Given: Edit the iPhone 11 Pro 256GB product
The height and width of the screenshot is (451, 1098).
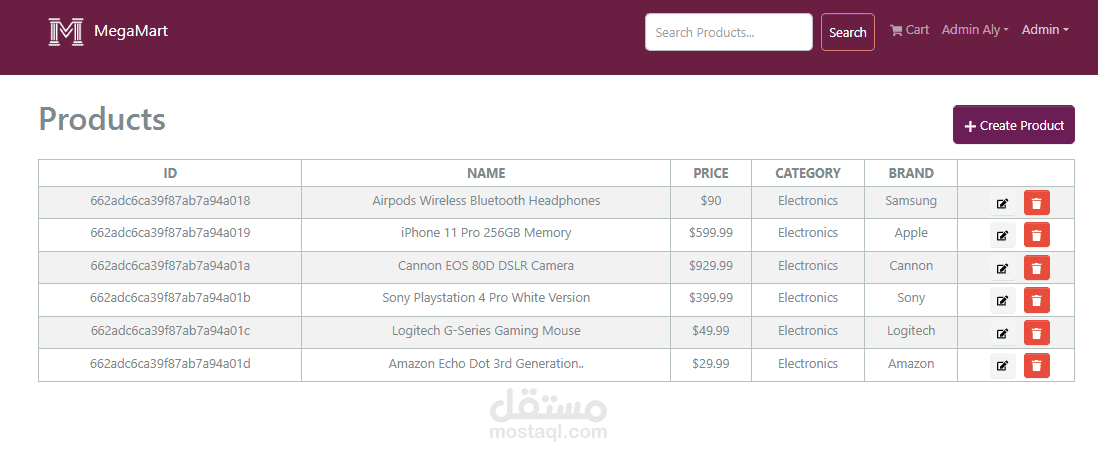Looking at the screenshot, I should (x=1003, y=235).
